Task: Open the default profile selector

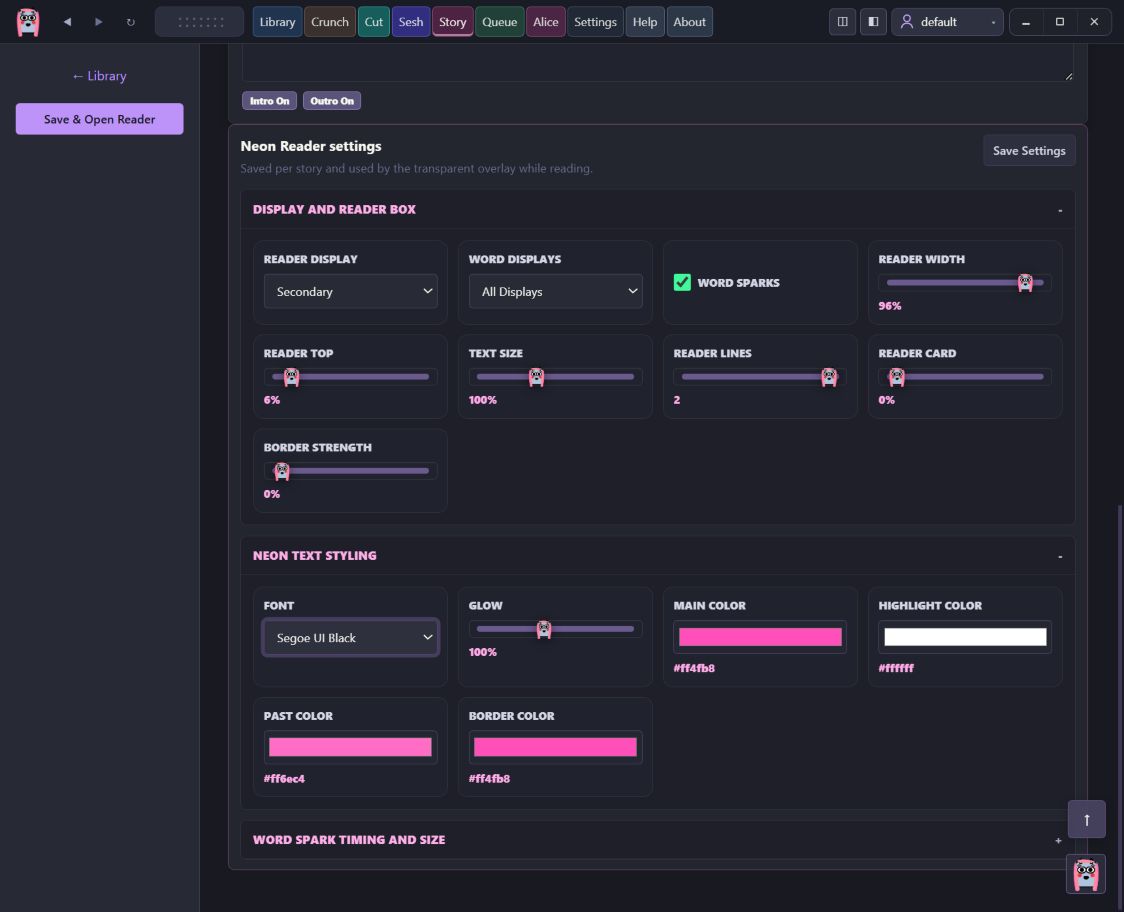Action: pyautogui.click(x=947, y=22)
